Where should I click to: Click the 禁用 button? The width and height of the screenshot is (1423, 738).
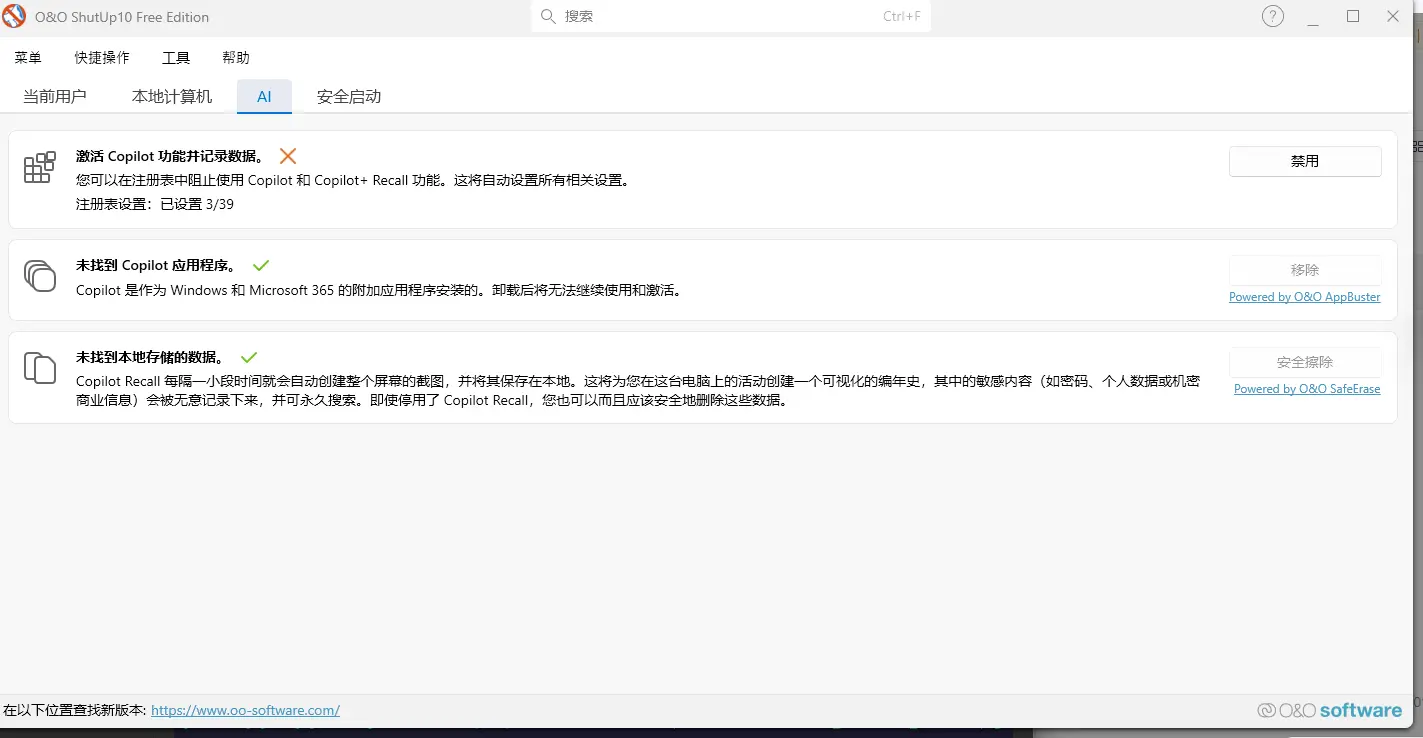pyautogui.click(x=1305, y=161)
